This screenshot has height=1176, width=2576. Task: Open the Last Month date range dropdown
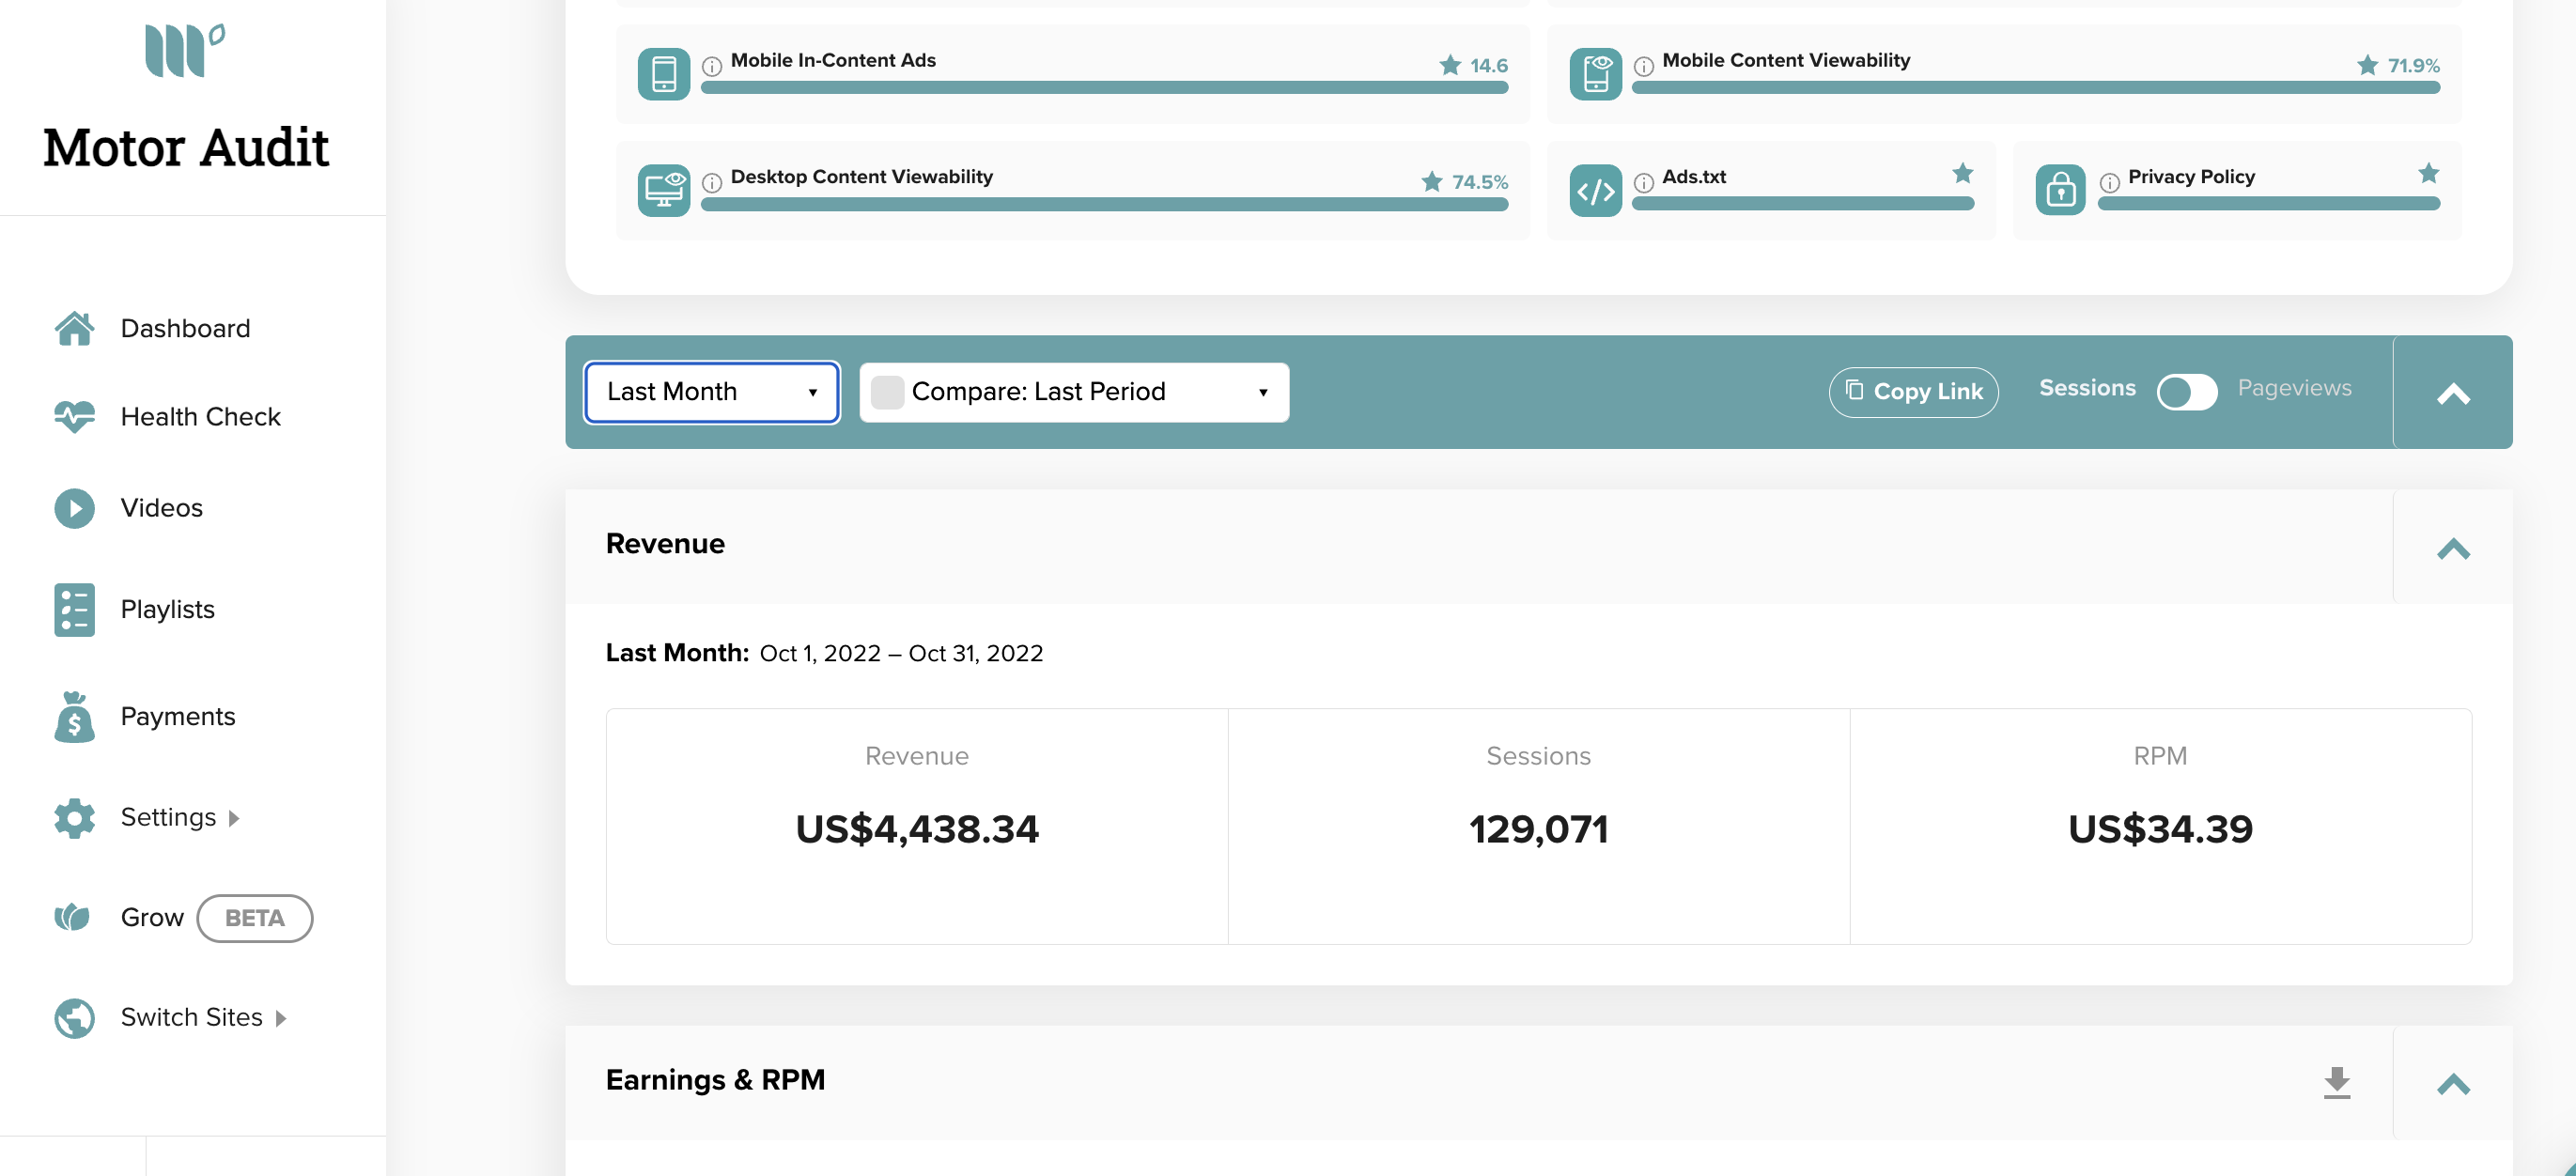click(712, 392)
